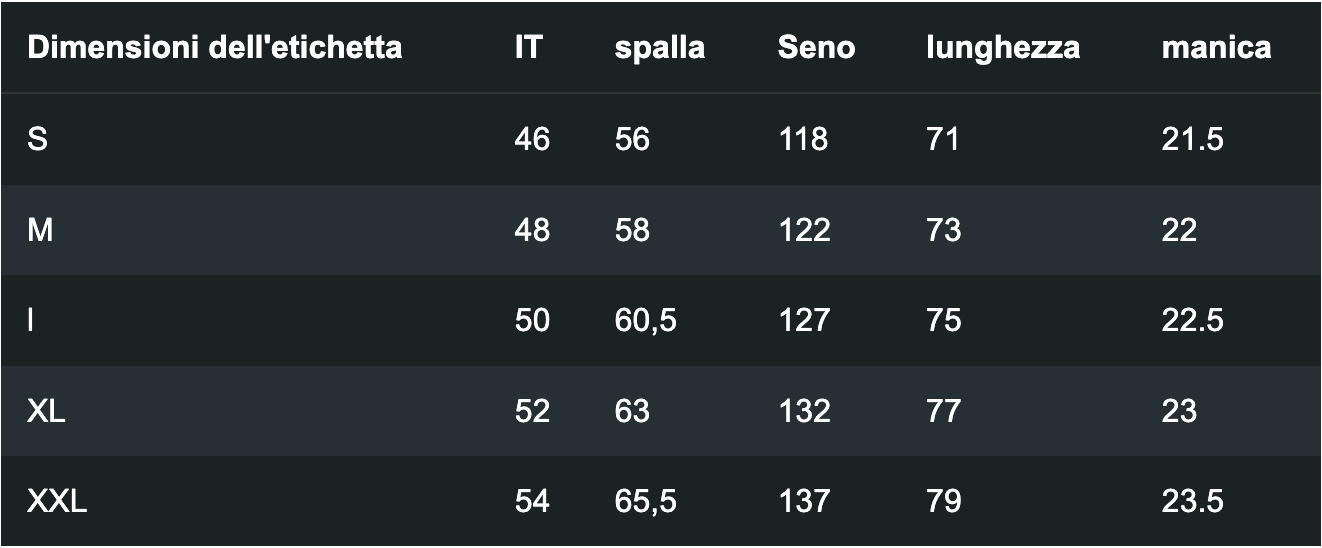This screenshot has height=548, width=1322.
Task: Select the 'spalla' column header
Action: [659, 47]
